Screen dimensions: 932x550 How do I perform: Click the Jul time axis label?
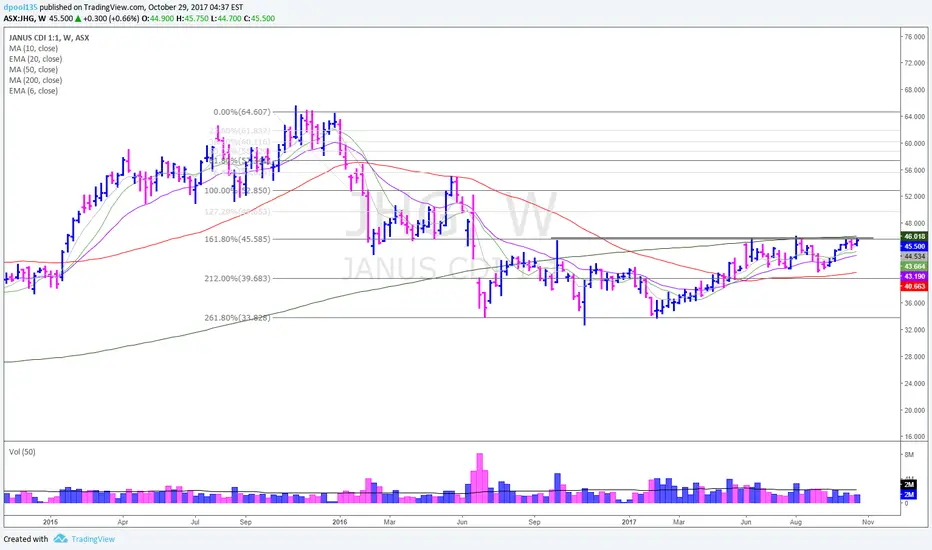click(194, 523)
